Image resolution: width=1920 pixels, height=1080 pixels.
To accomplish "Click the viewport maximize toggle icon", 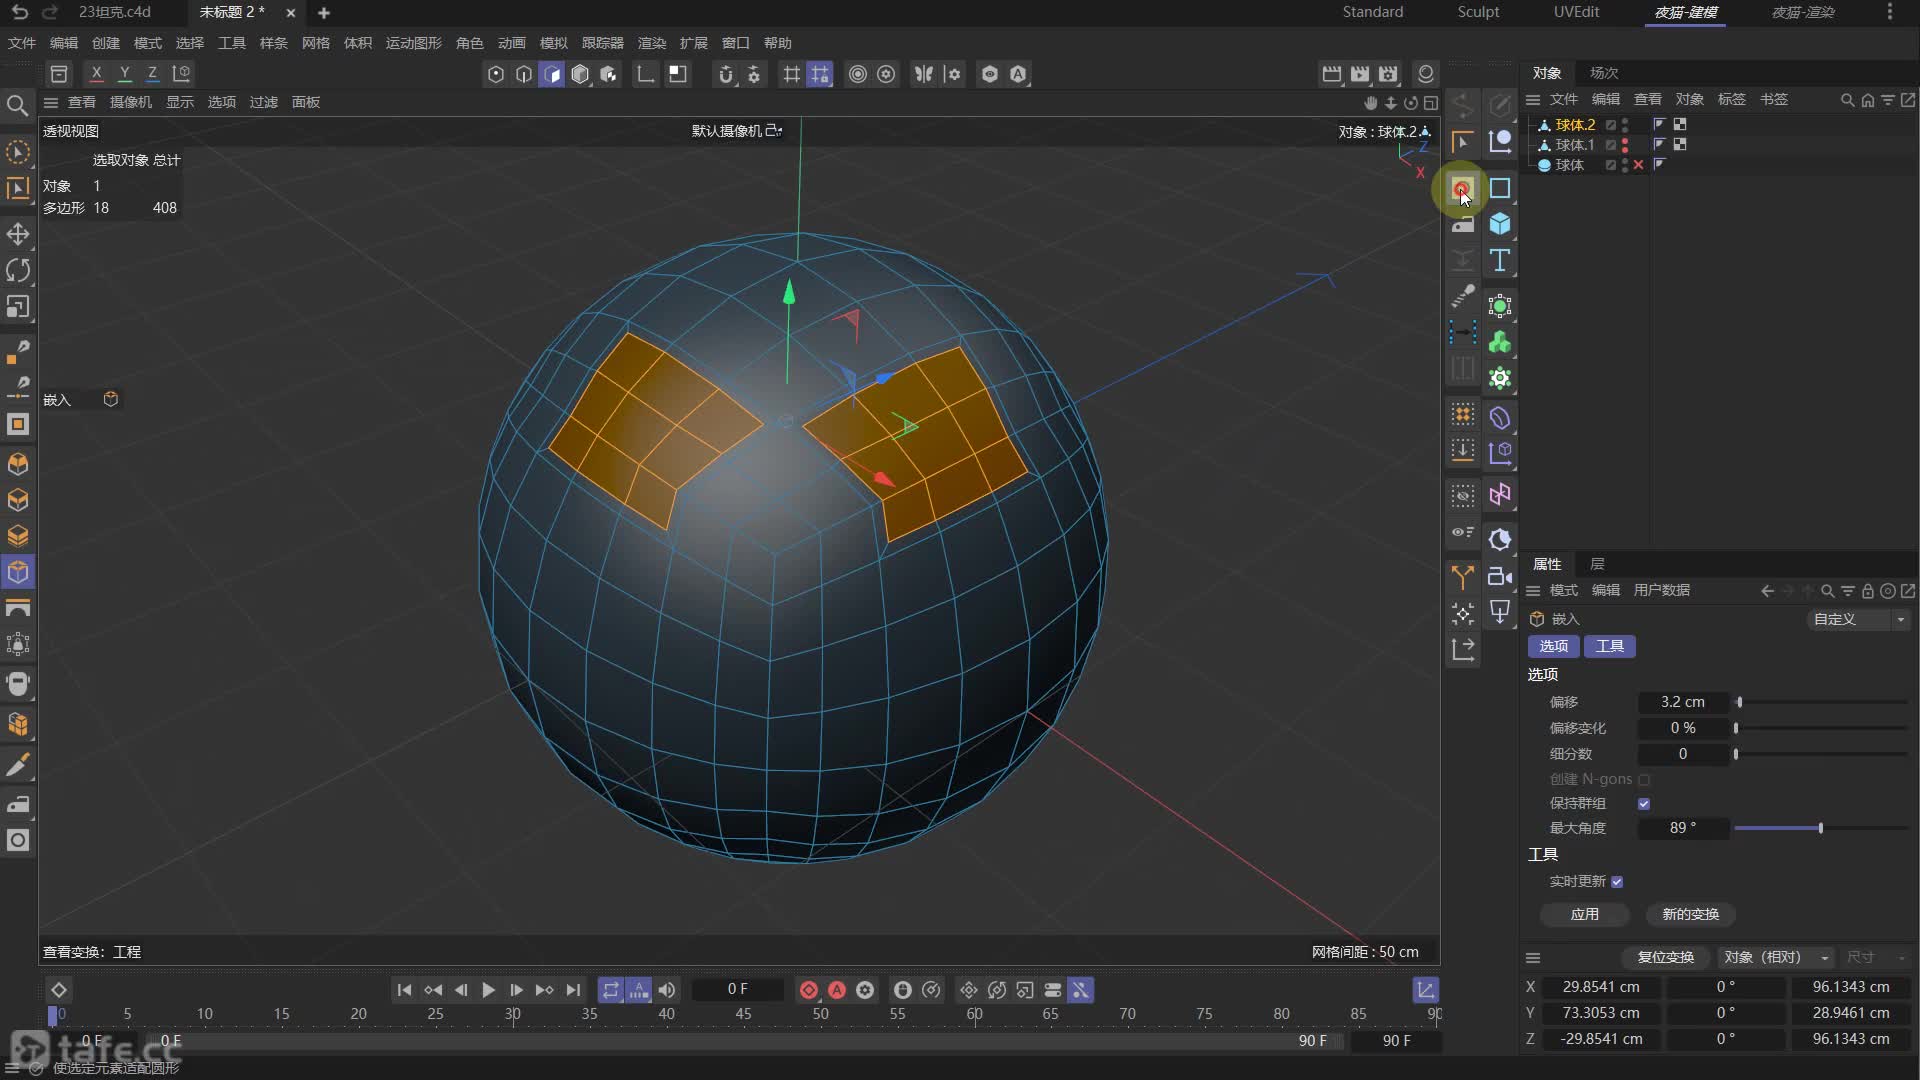I will [1431, 102].
